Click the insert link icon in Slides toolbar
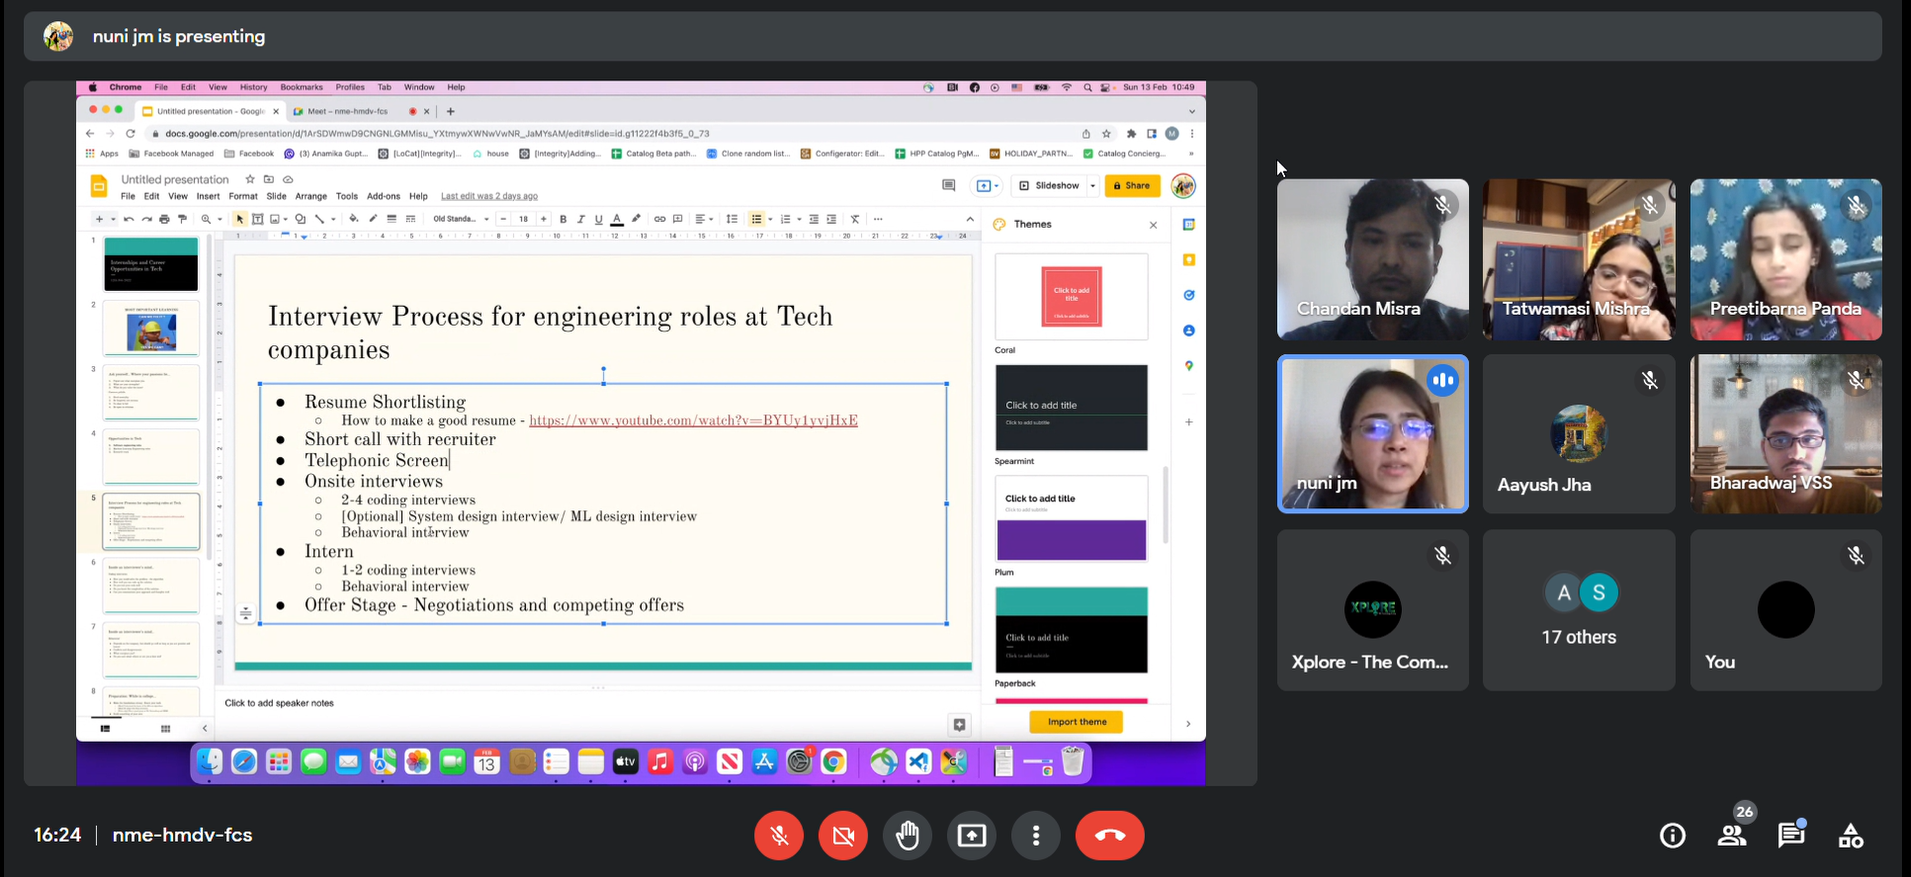1911x877 pixels. 659,219
